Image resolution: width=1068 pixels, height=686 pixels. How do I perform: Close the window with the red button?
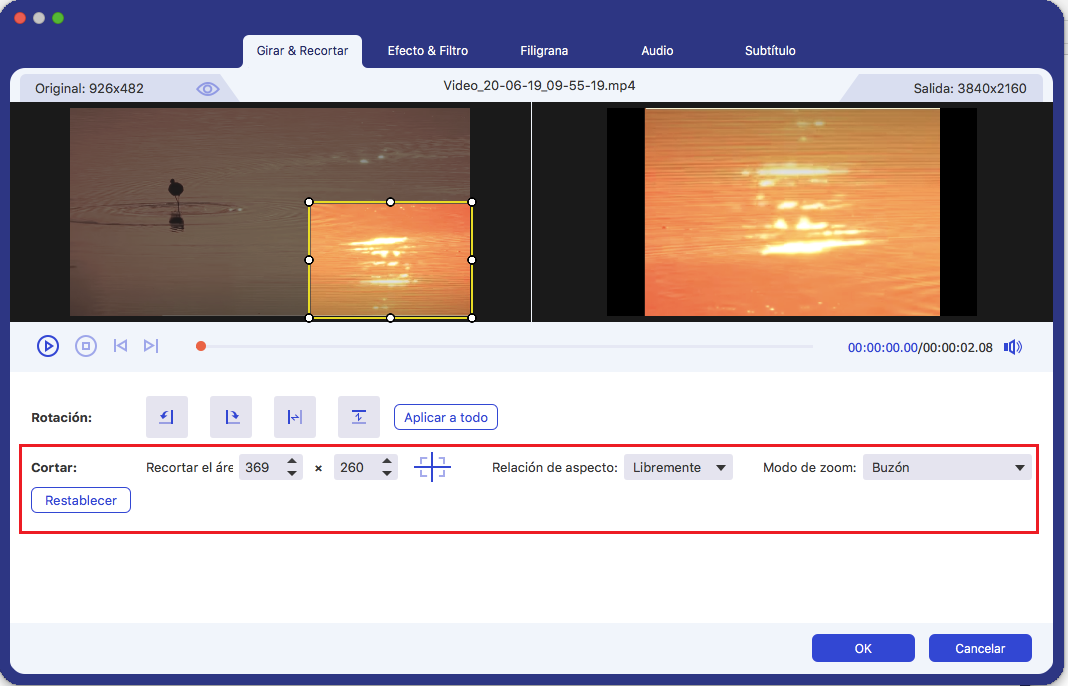[x=20, y=18]
